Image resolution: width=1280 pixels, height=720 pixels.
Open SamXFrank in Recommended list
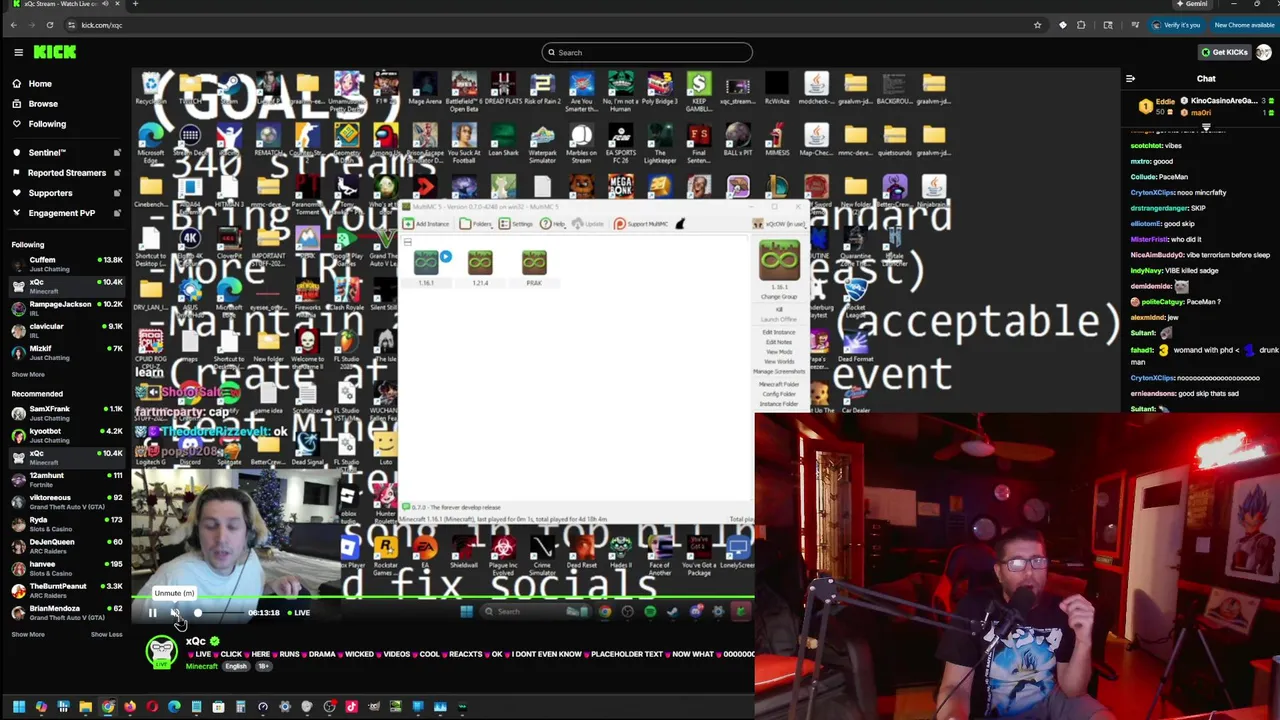[66, 413]
